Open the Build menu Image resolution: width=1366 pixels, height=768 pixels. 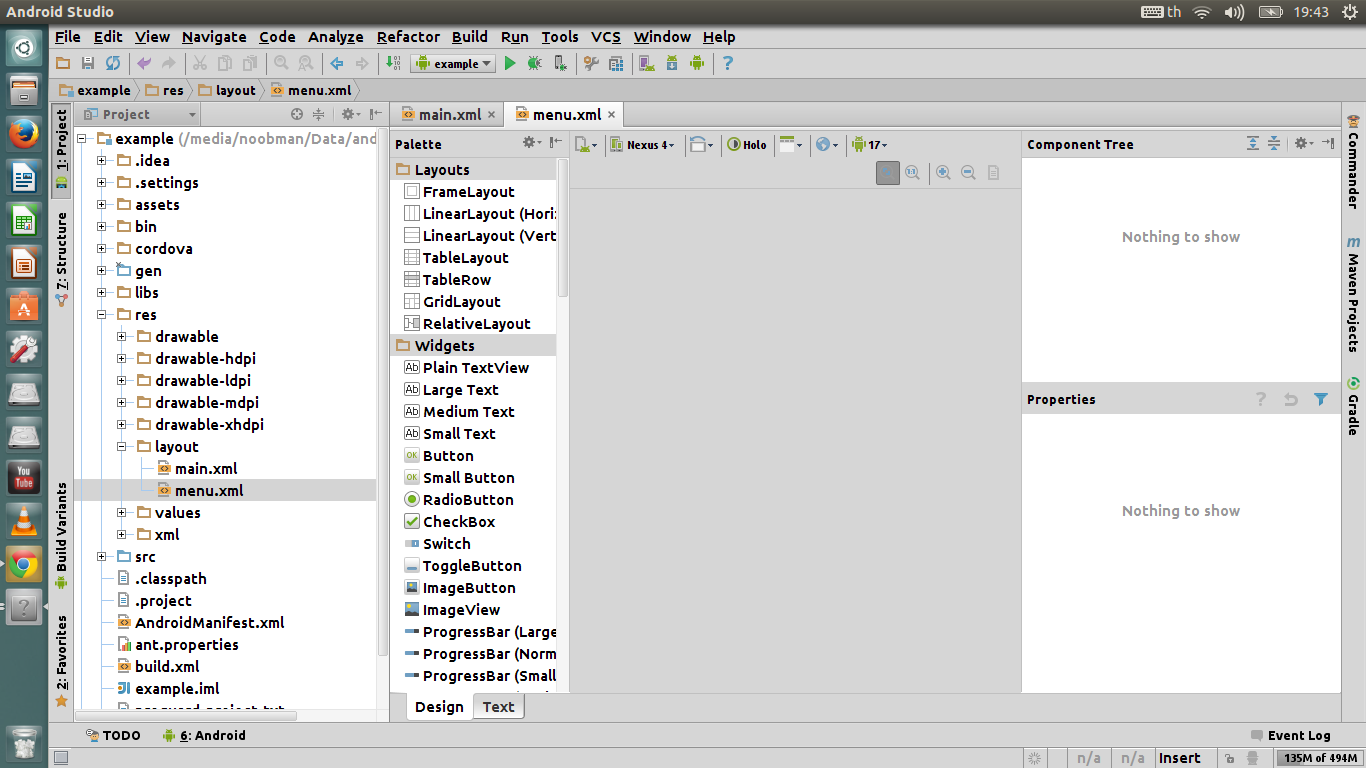click(470, 37)
